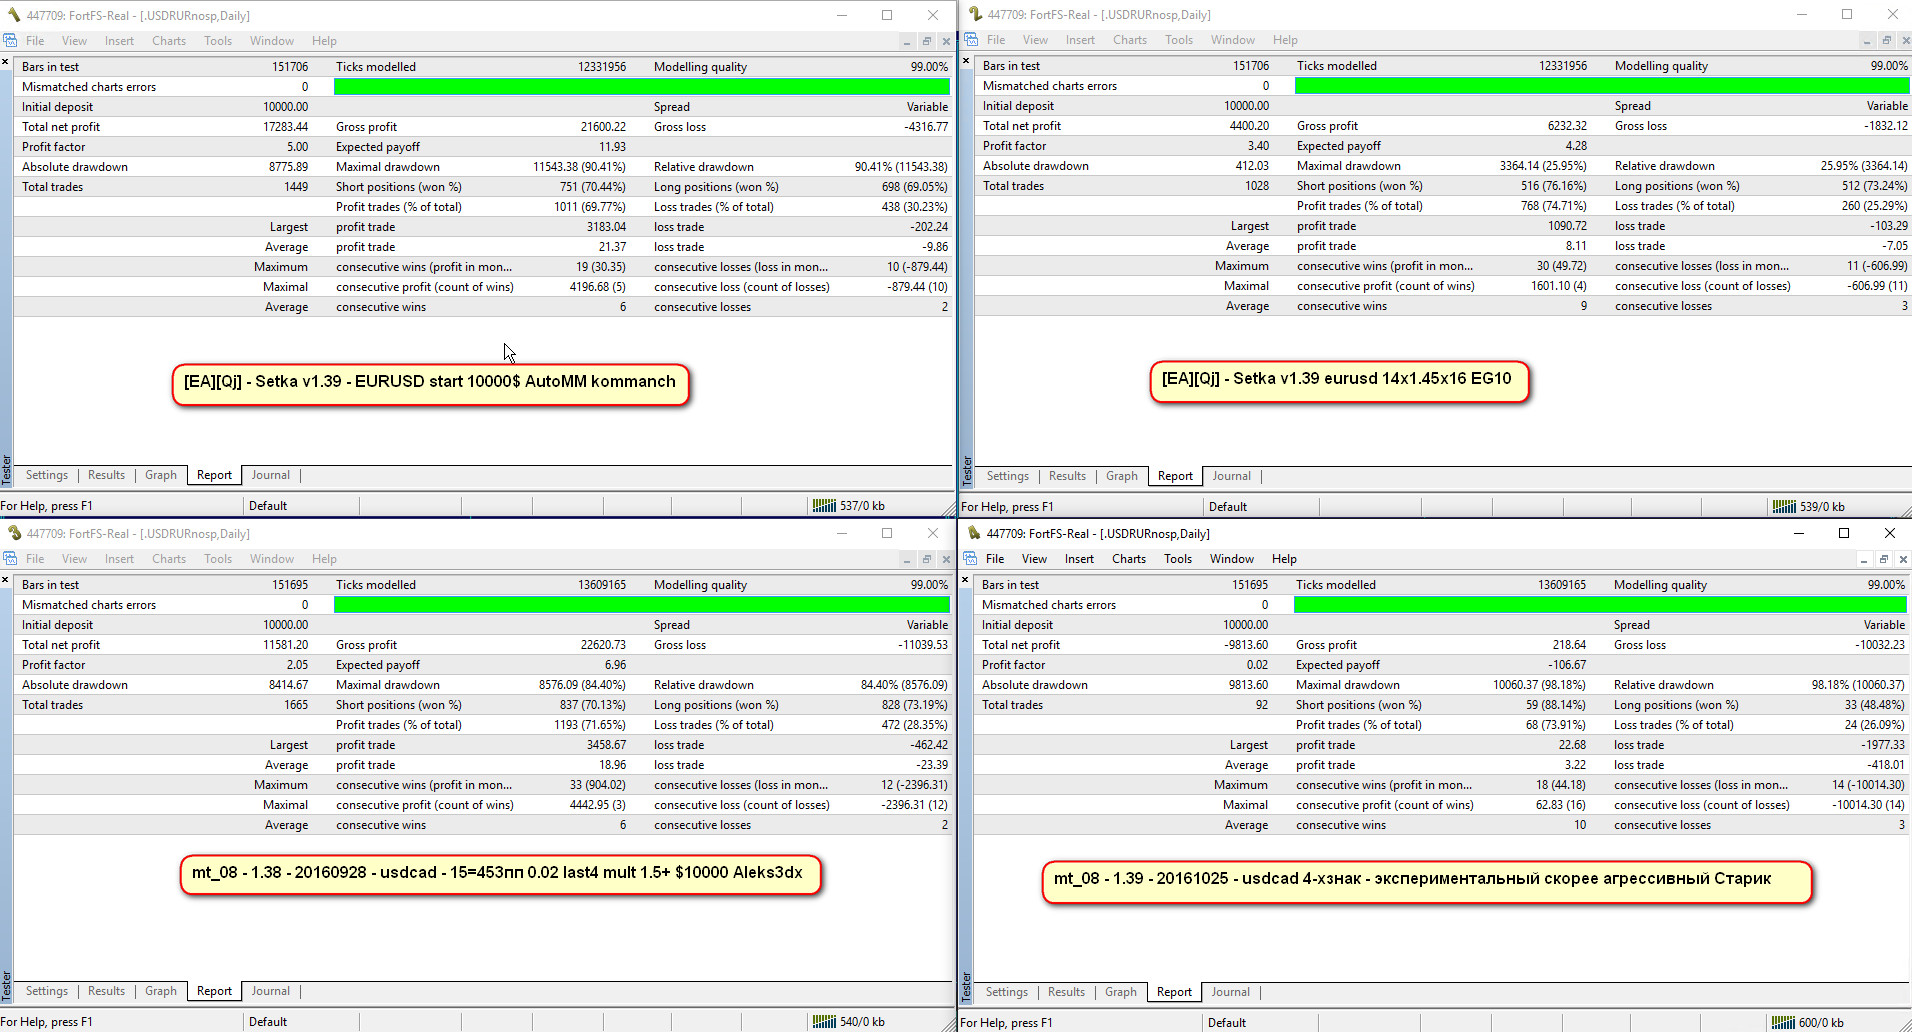Click the MetaTrader app icon in bottom-right title bar

[x=974, y=533]
